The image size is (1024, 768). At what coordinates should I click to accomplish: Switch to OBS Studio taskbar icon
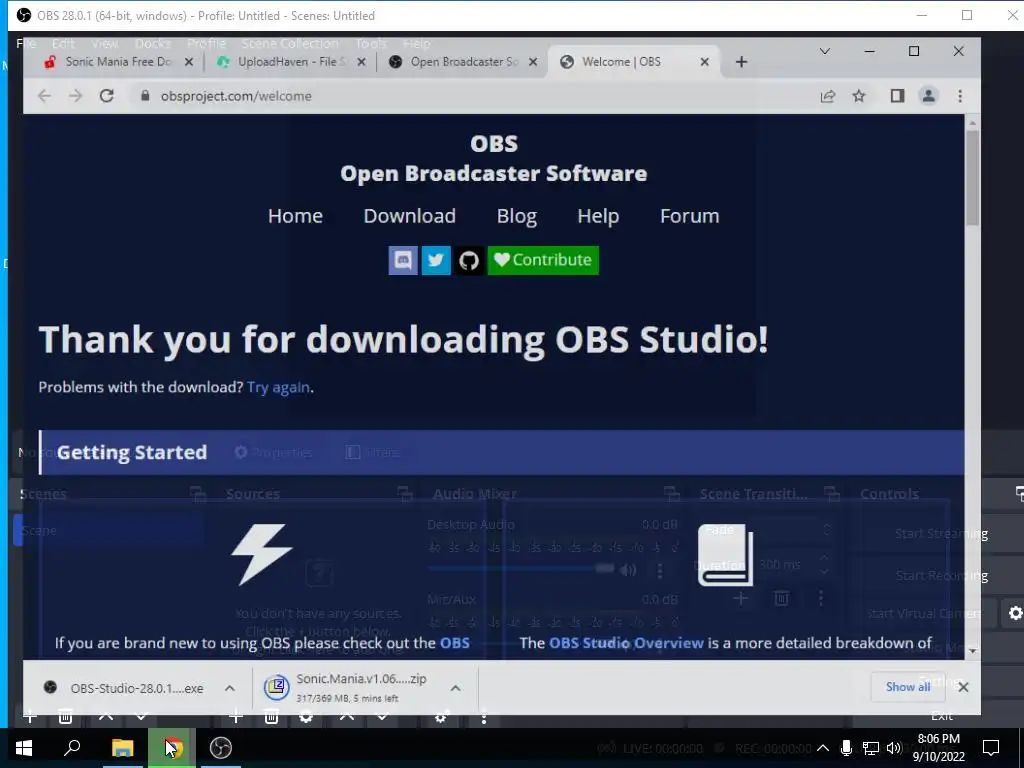tap(221, 748)
